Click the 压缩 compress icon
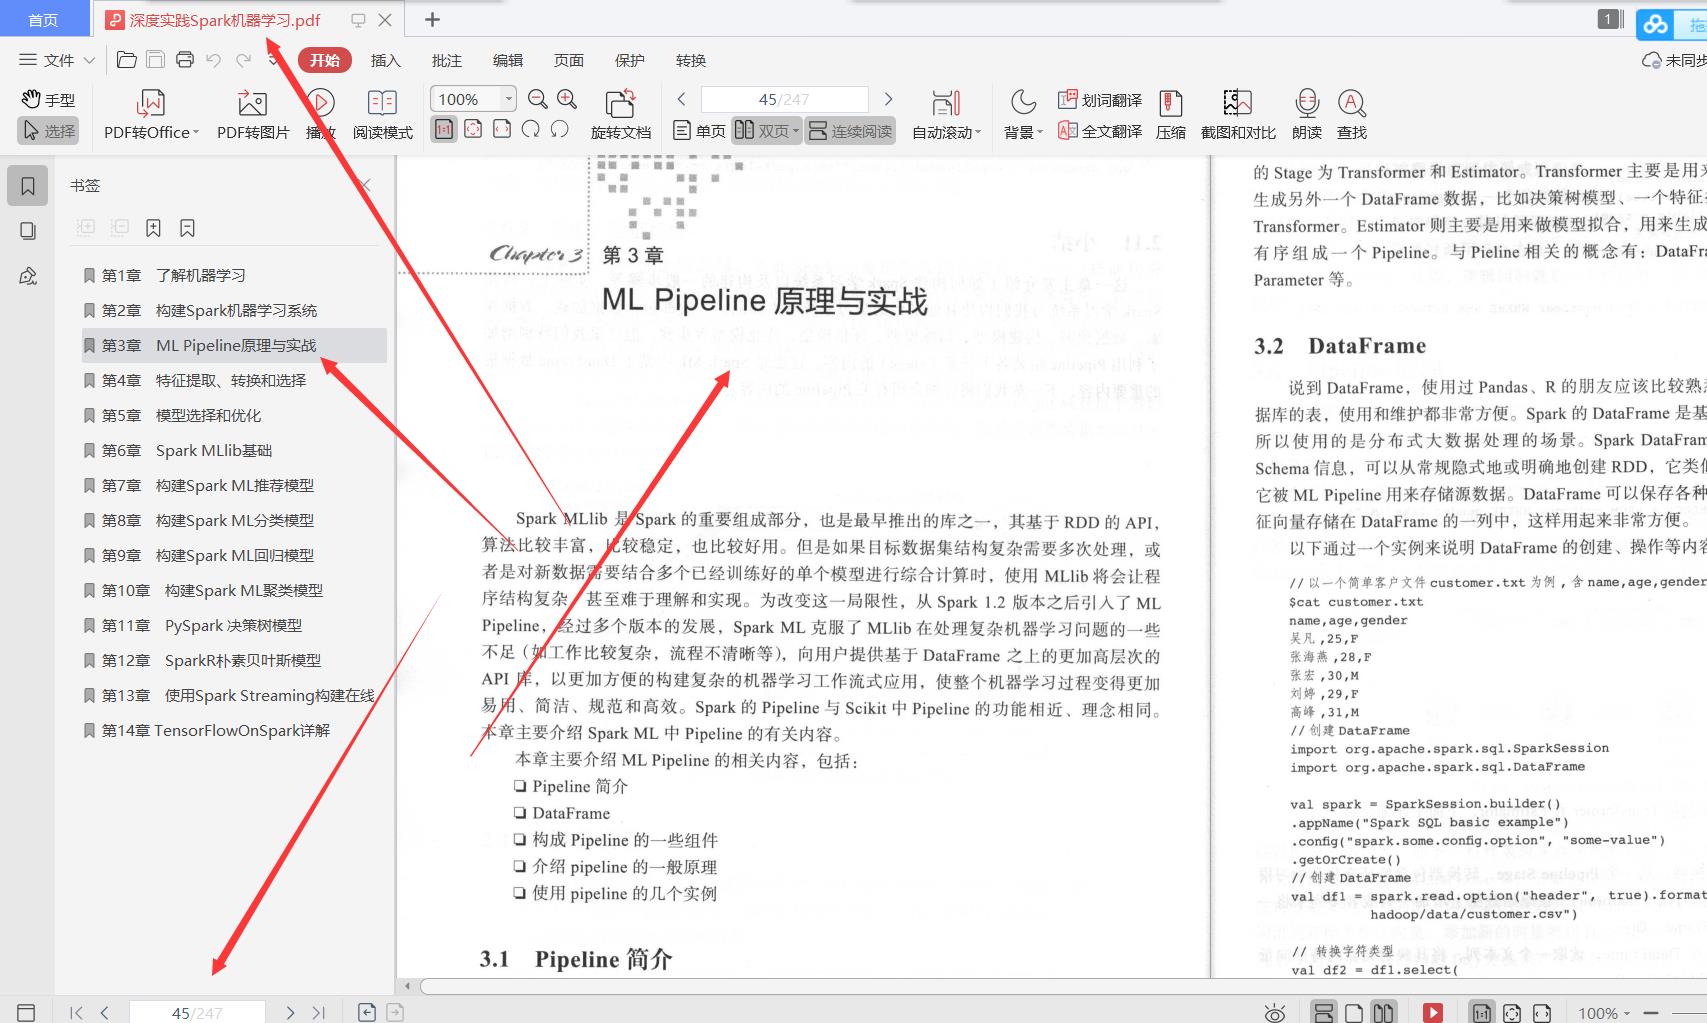This screenshot has width=1707, height=1023. click(1171, 115)
